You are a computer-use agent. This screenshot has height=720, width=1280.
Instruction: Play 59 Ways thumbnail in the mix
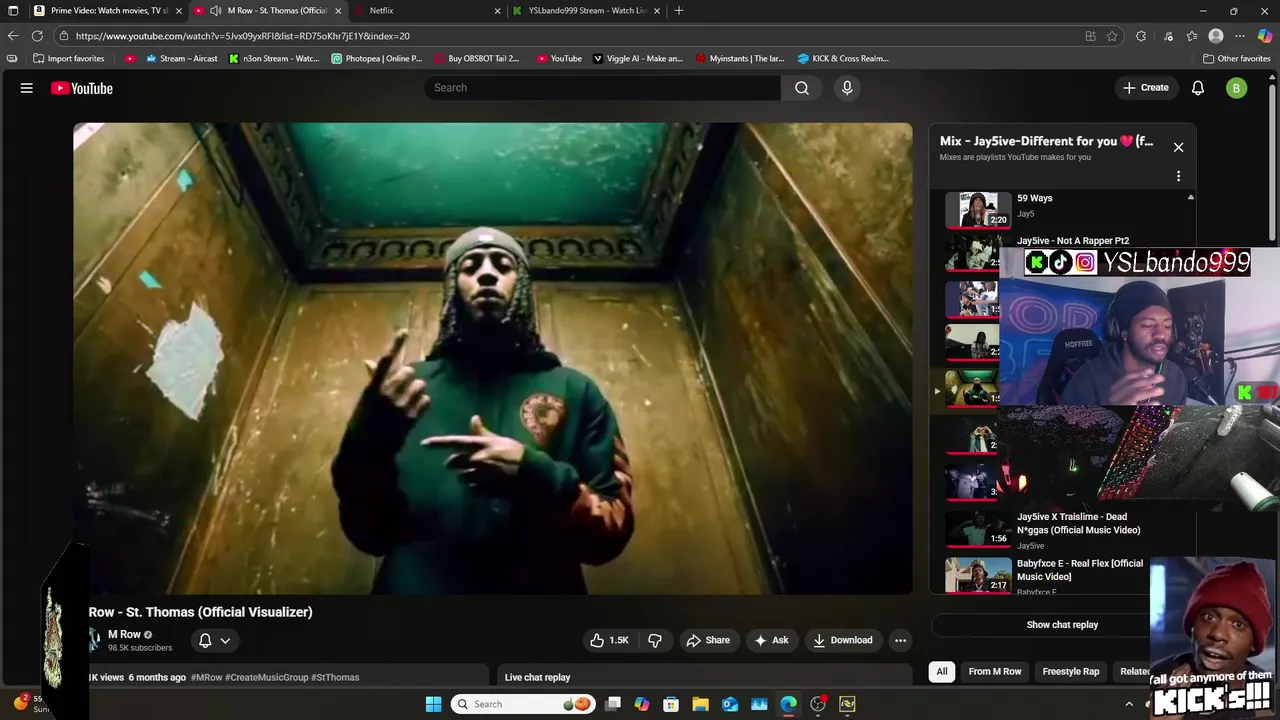(978, 210)
